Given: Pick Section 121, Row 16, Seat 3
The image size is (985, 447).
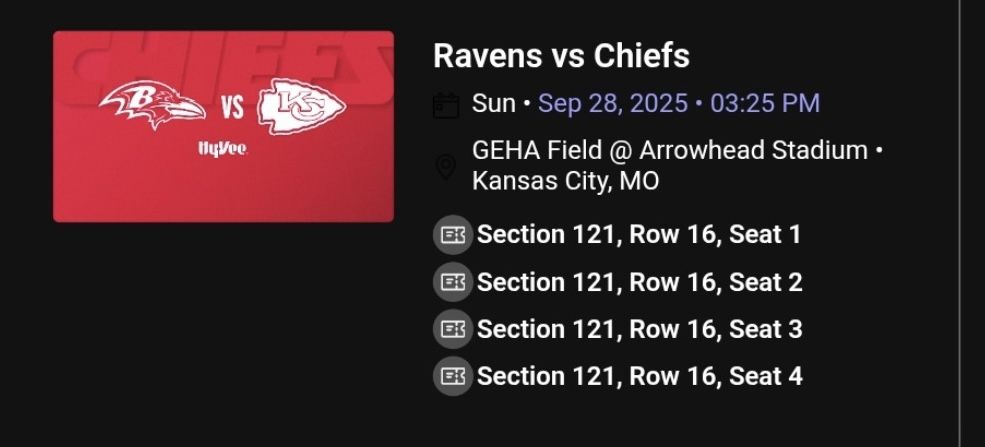Looking at the screenshot, I should [639, 329].
